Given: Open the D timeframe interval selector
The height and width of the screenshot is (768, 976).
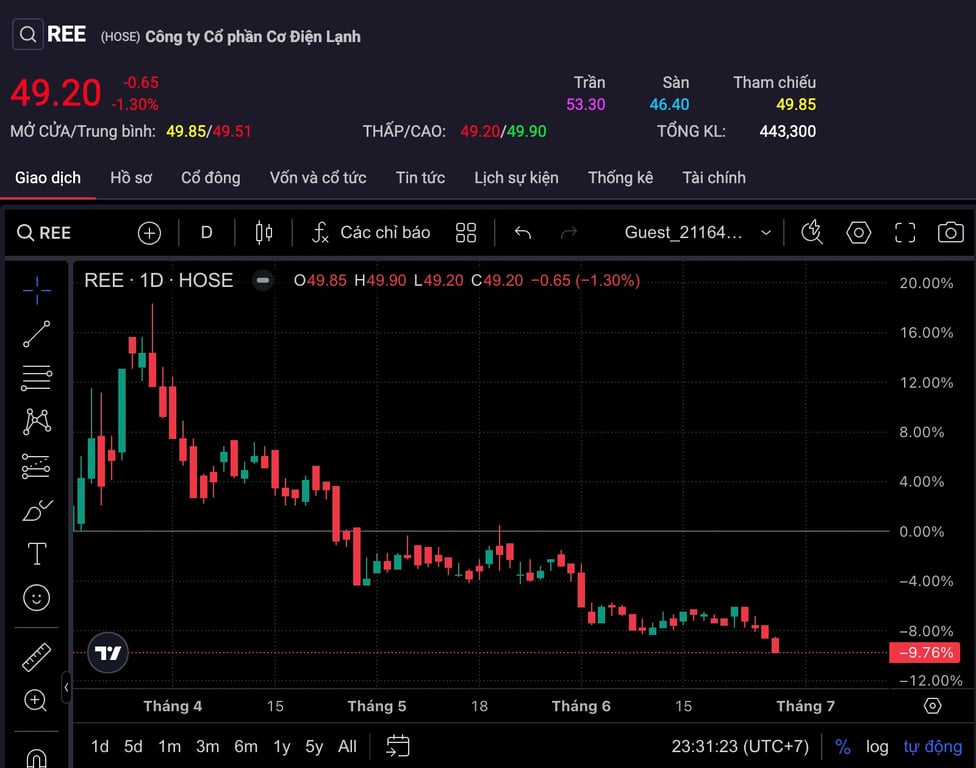Looking at the screenshot, I should (207, 233).
